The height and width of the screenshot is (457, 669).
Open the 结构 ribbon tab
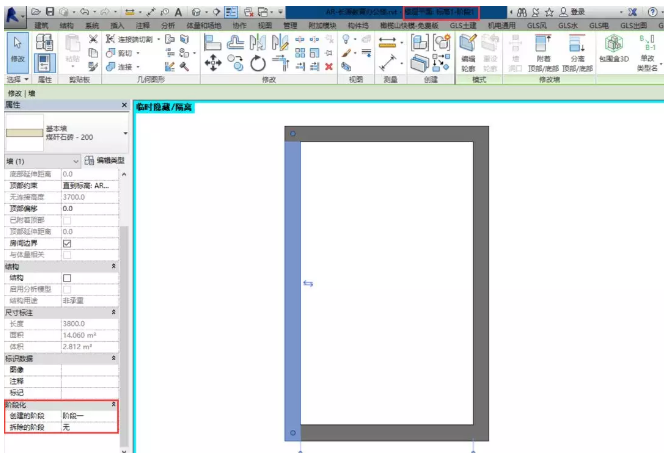[x=67, y=26]
